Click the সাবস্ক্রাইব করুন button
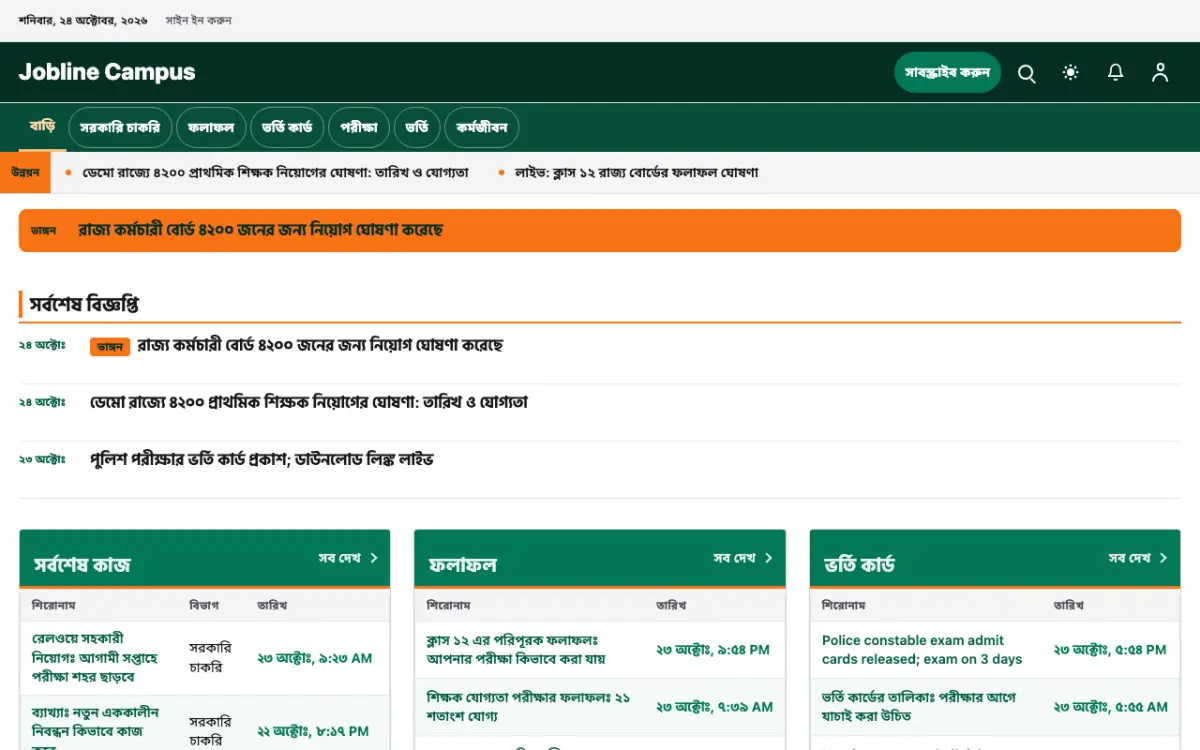 [x=947, y=73]
